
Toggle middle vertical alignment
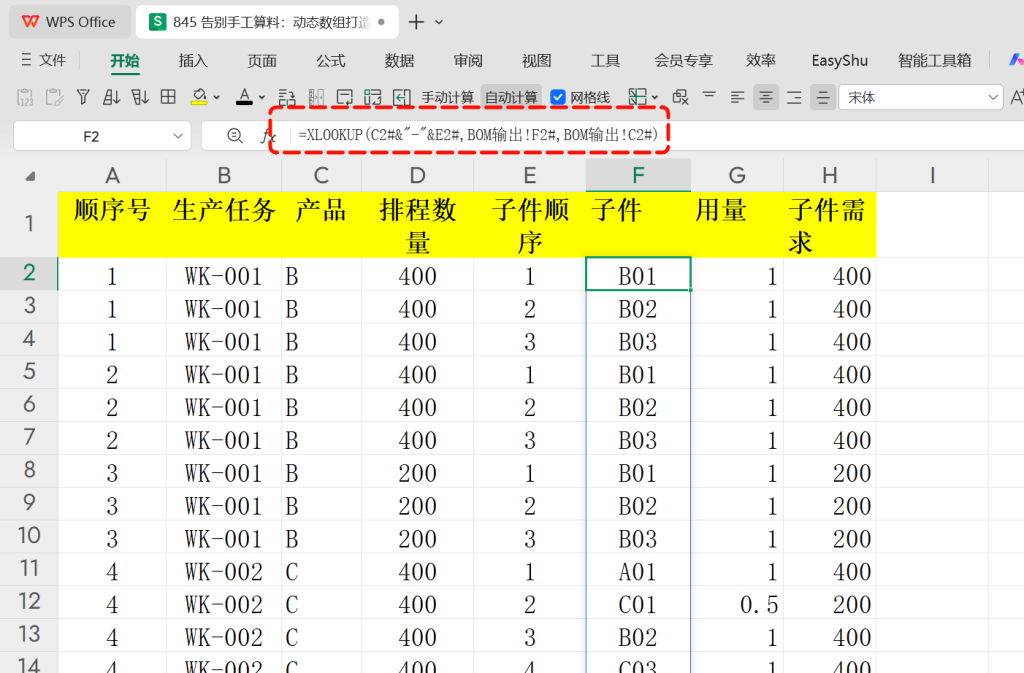pyautogui.click(x=823, y=98)
